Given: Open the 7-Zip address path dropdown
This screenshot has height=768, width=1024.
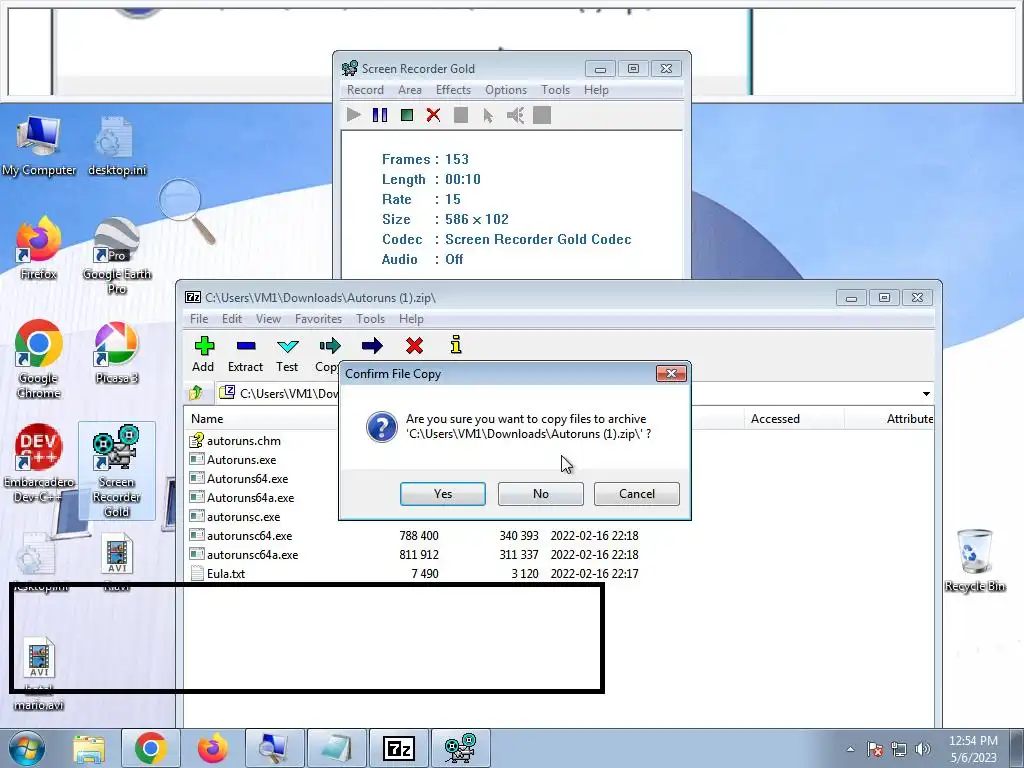Looking at the screenshot, I should pos(926,393).
